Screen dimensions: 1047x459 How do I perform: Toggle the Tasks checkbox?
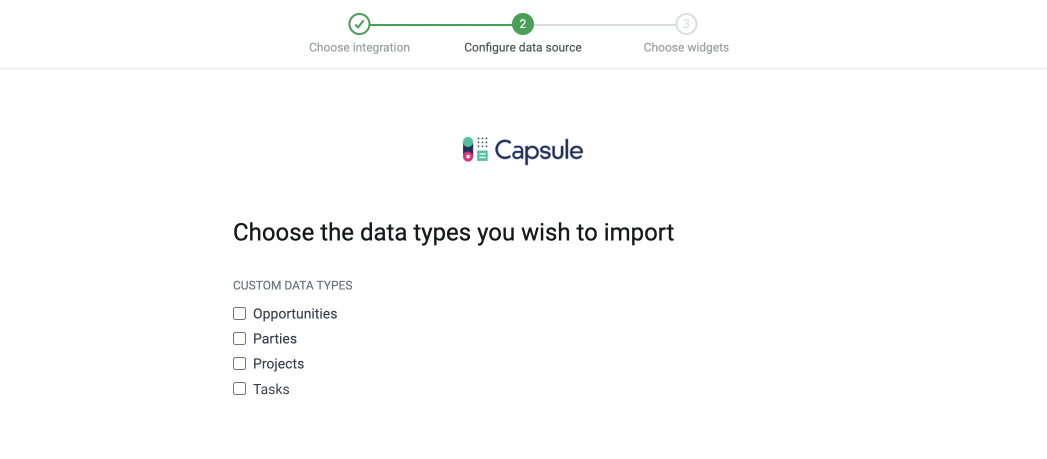tap(239, 389)
